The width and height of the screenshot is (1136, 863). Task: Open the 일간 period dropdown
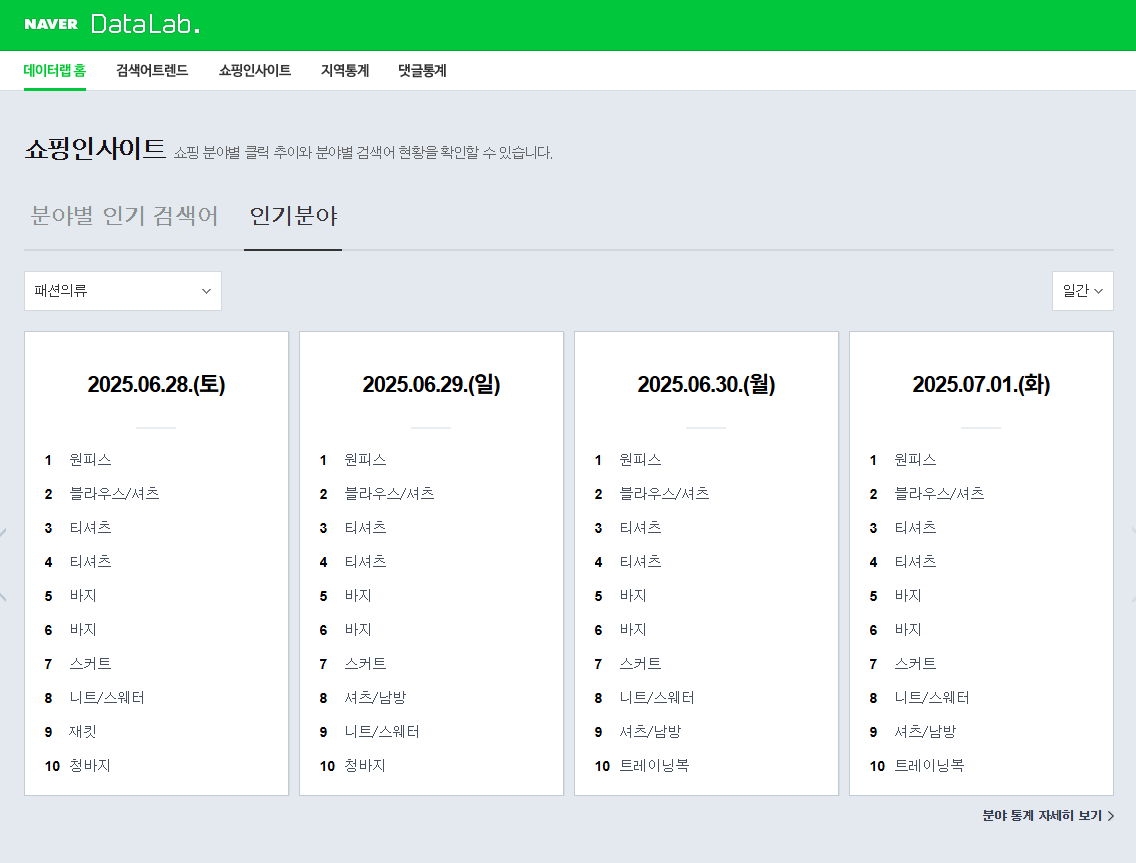(x=1082, y=291)
